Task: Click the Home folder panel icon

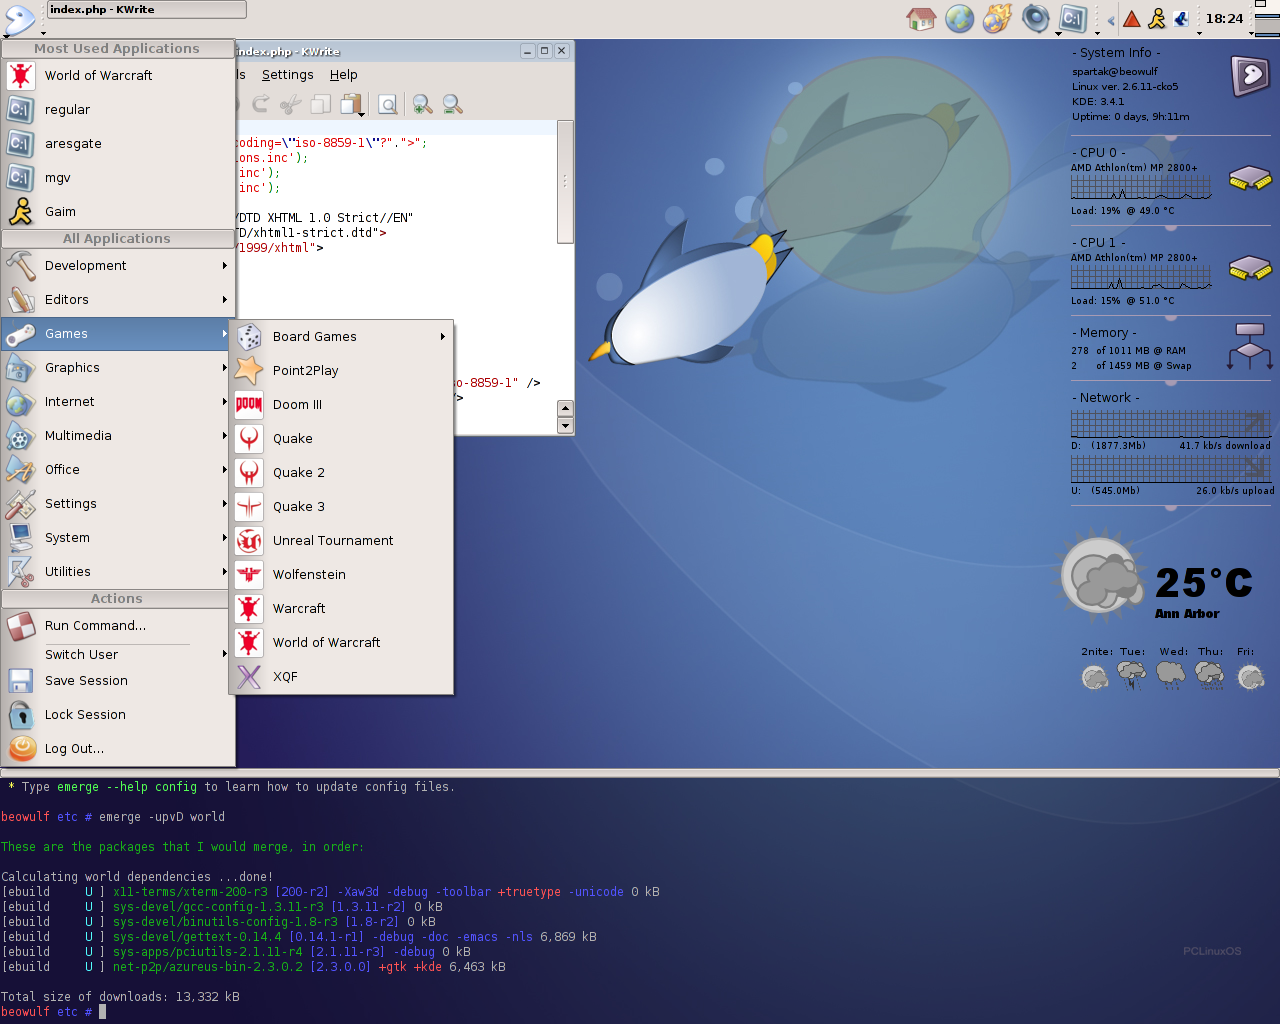Action: click(x=921, y=18)
